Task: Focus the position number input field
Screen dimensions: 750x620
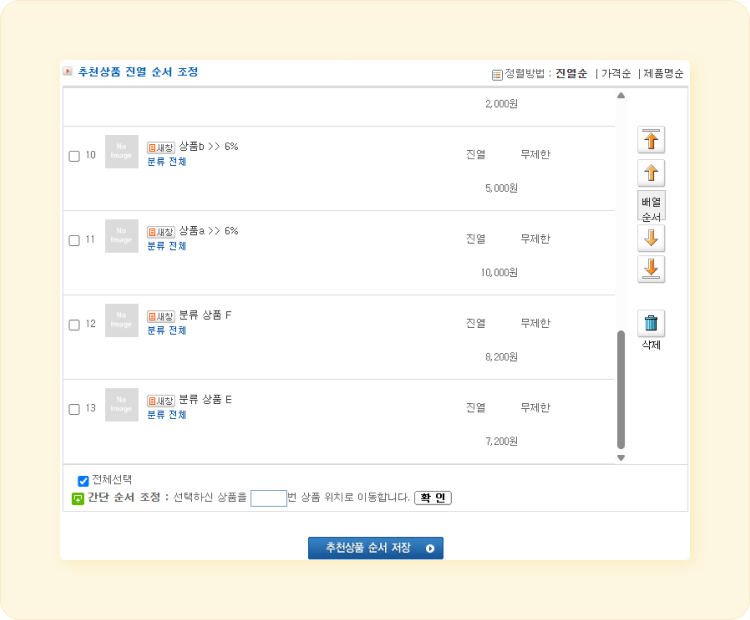Action: 268,498
